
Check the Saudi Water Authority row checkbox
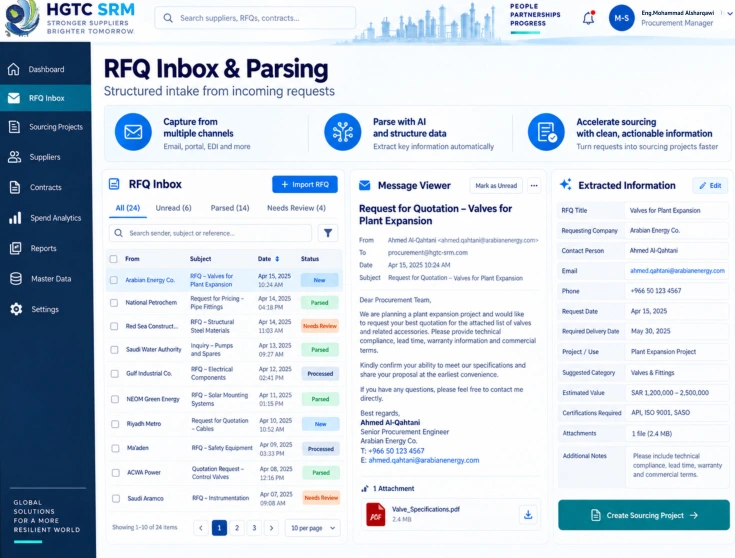tap(114, 350)
